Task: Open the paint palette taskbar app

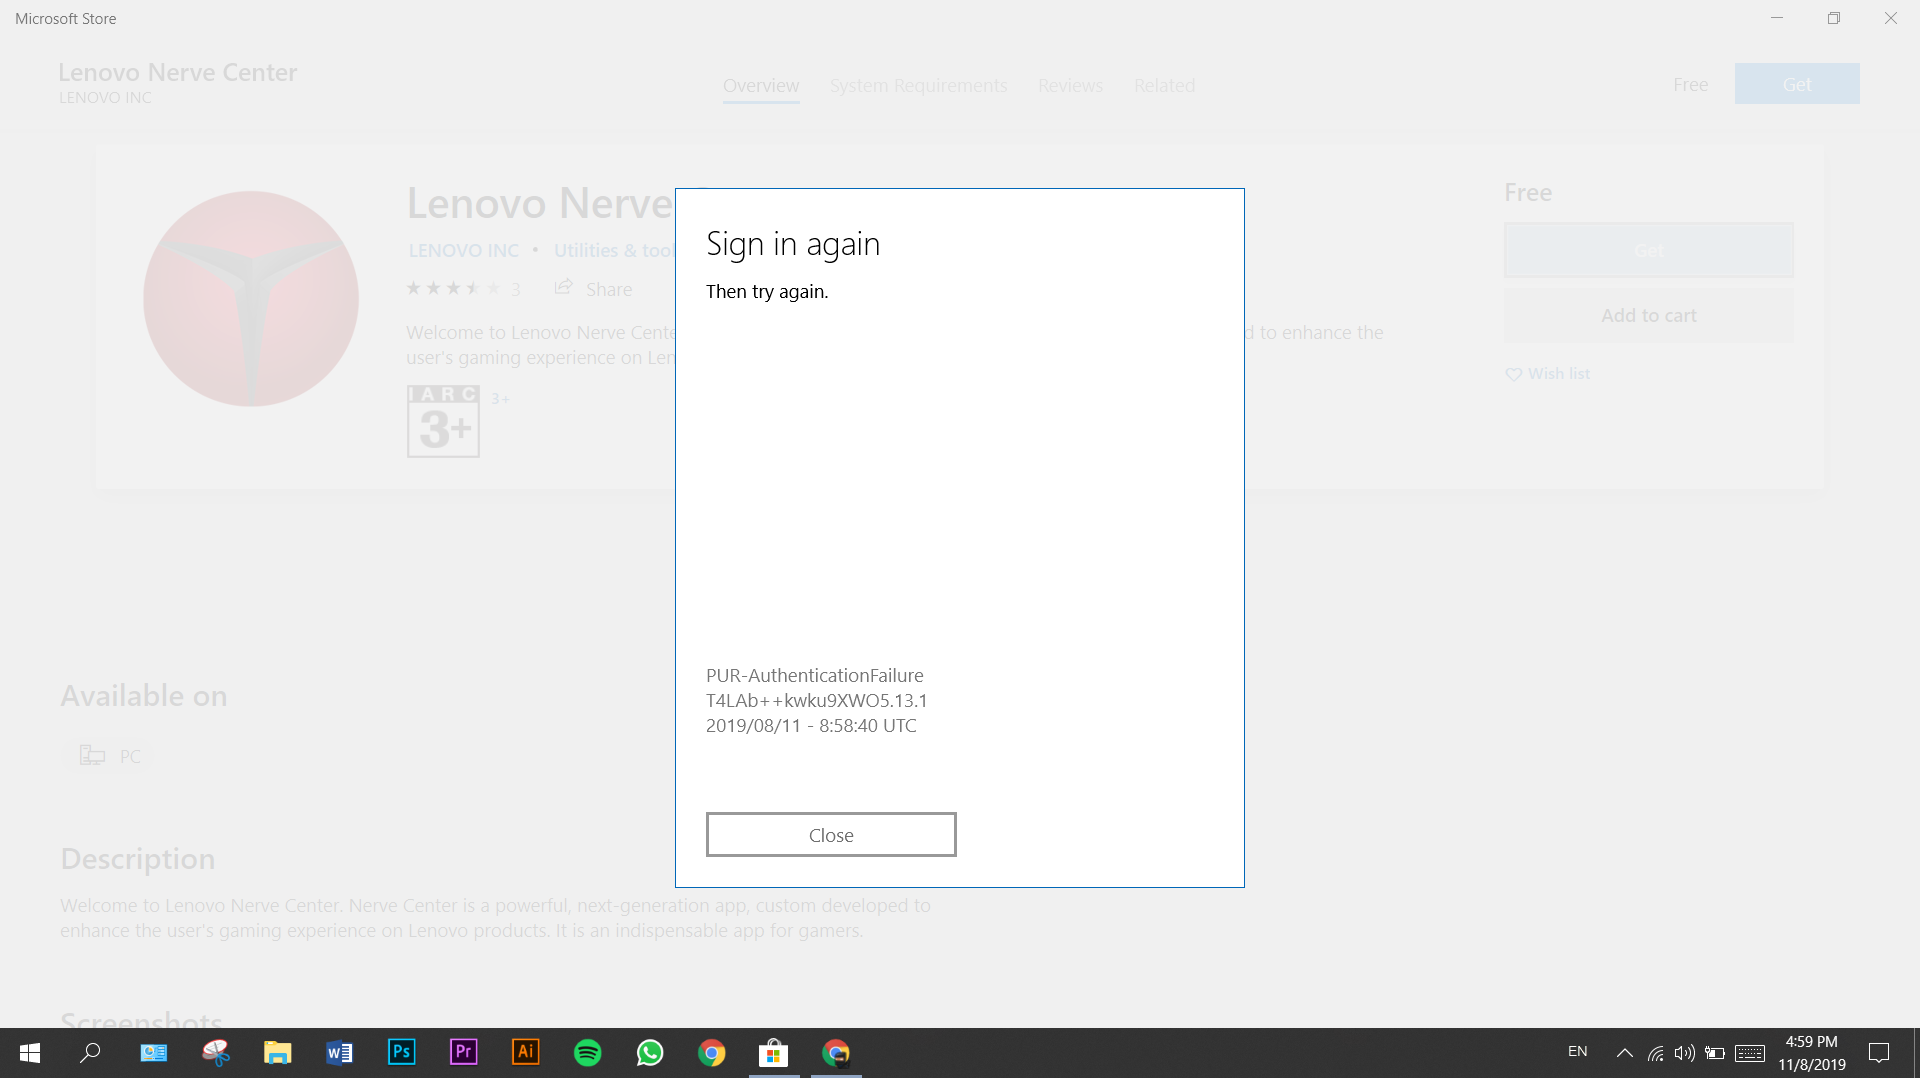Action: (215, 1053)
